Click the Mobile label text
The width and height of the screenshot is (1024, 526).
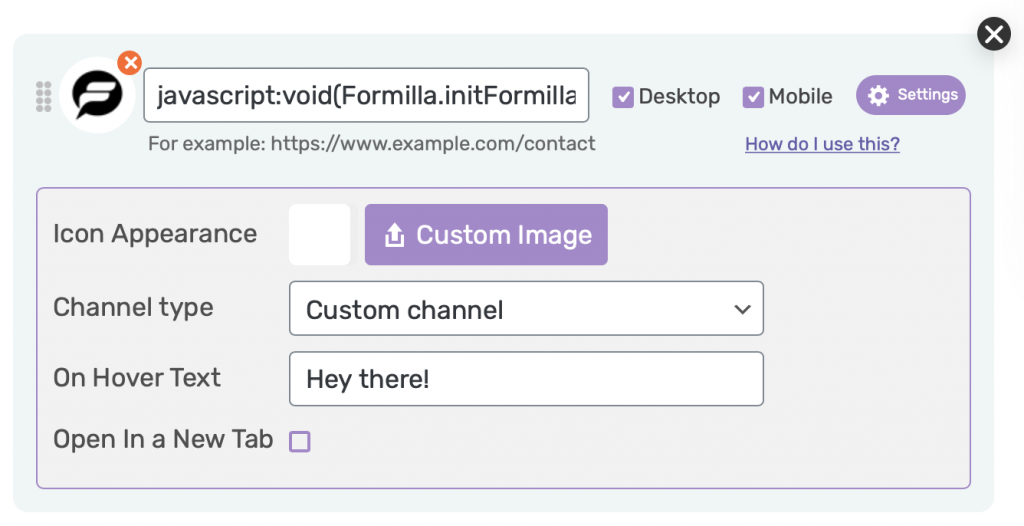click(x=800, y=97)
